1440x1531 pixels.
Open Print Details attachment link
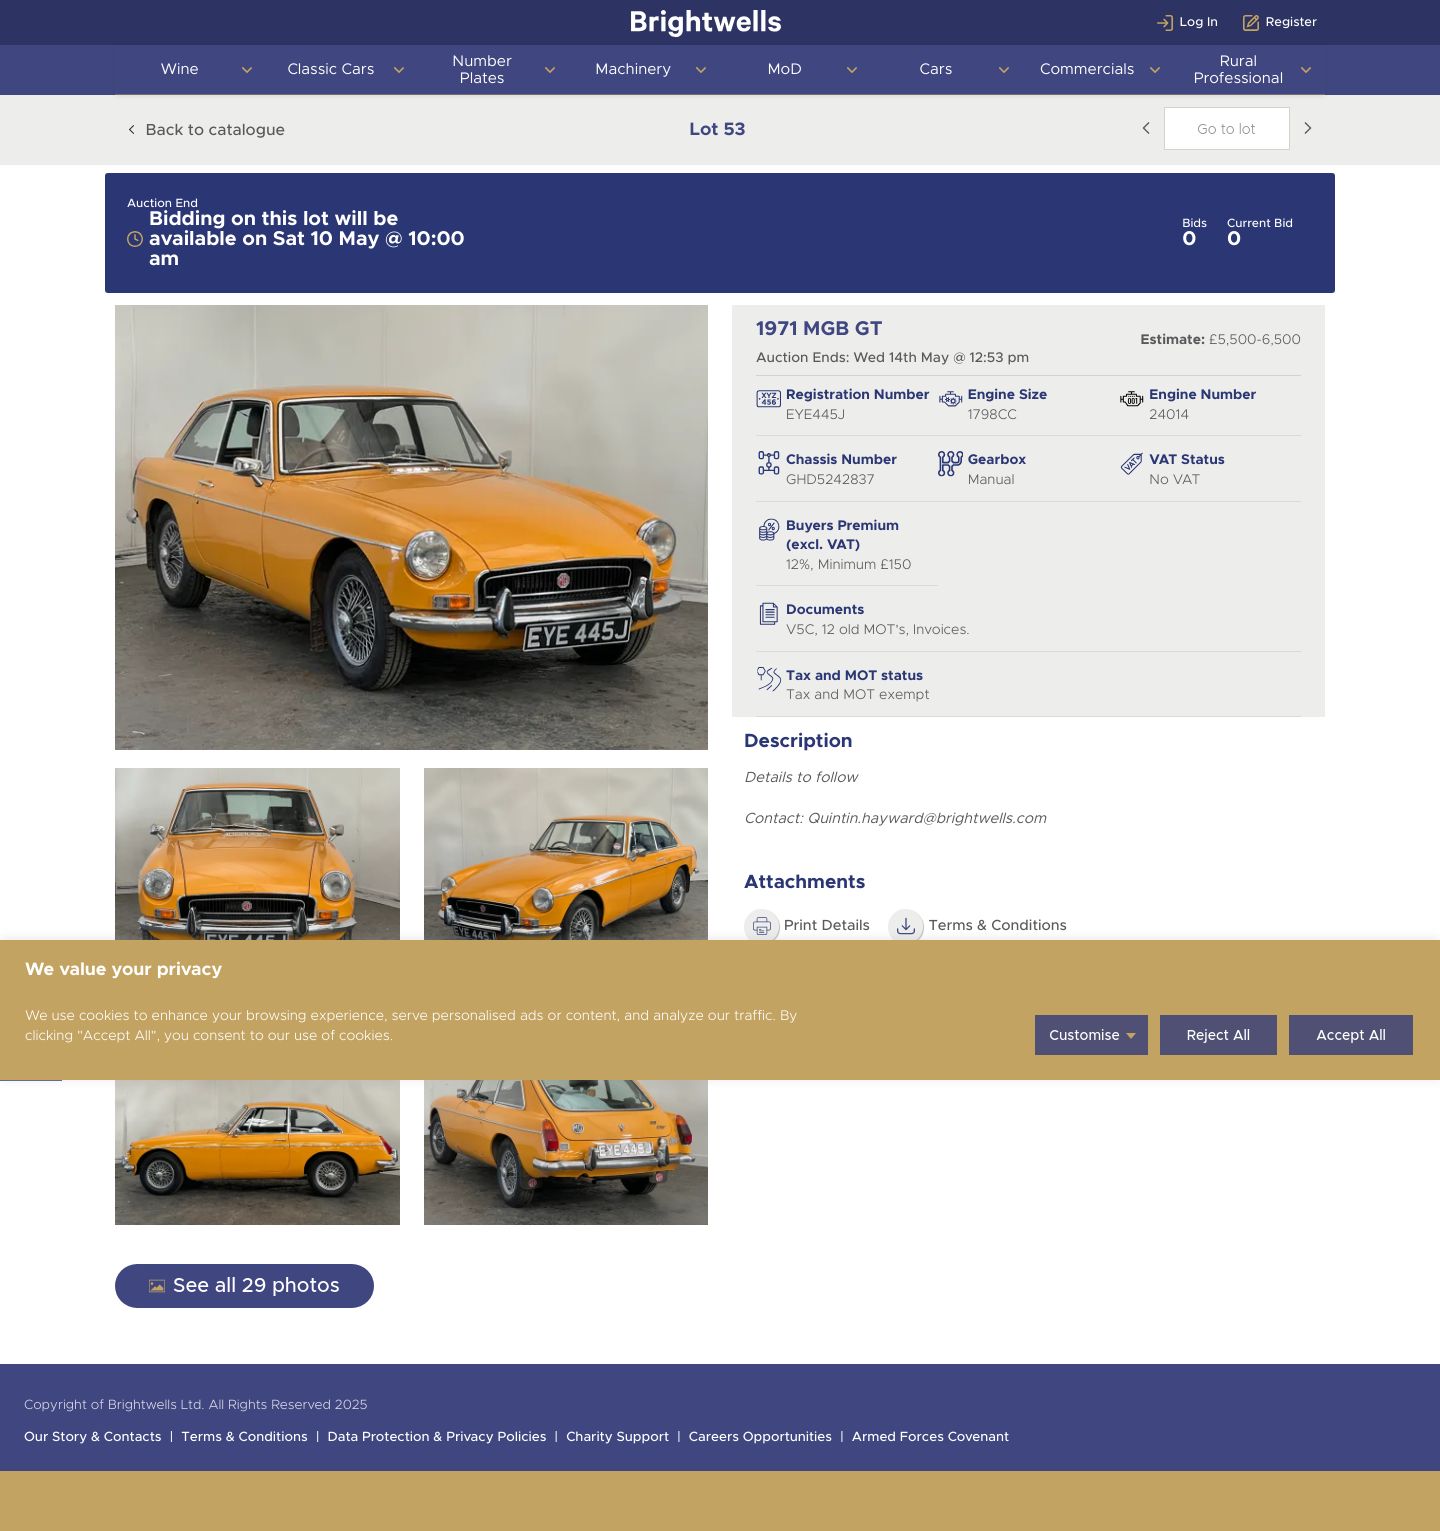826,925
